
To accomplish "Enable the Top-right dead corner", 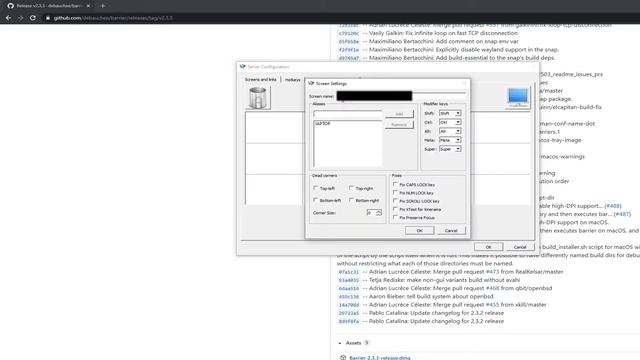I will click(351, 188).
